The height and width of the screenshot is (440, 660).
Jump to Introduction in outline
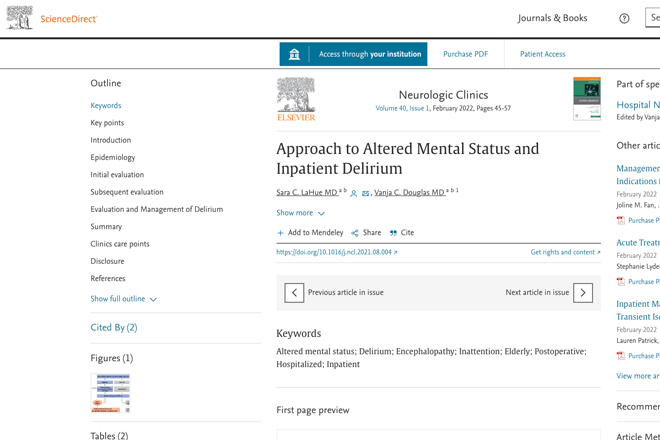click(x=111, y=140)
